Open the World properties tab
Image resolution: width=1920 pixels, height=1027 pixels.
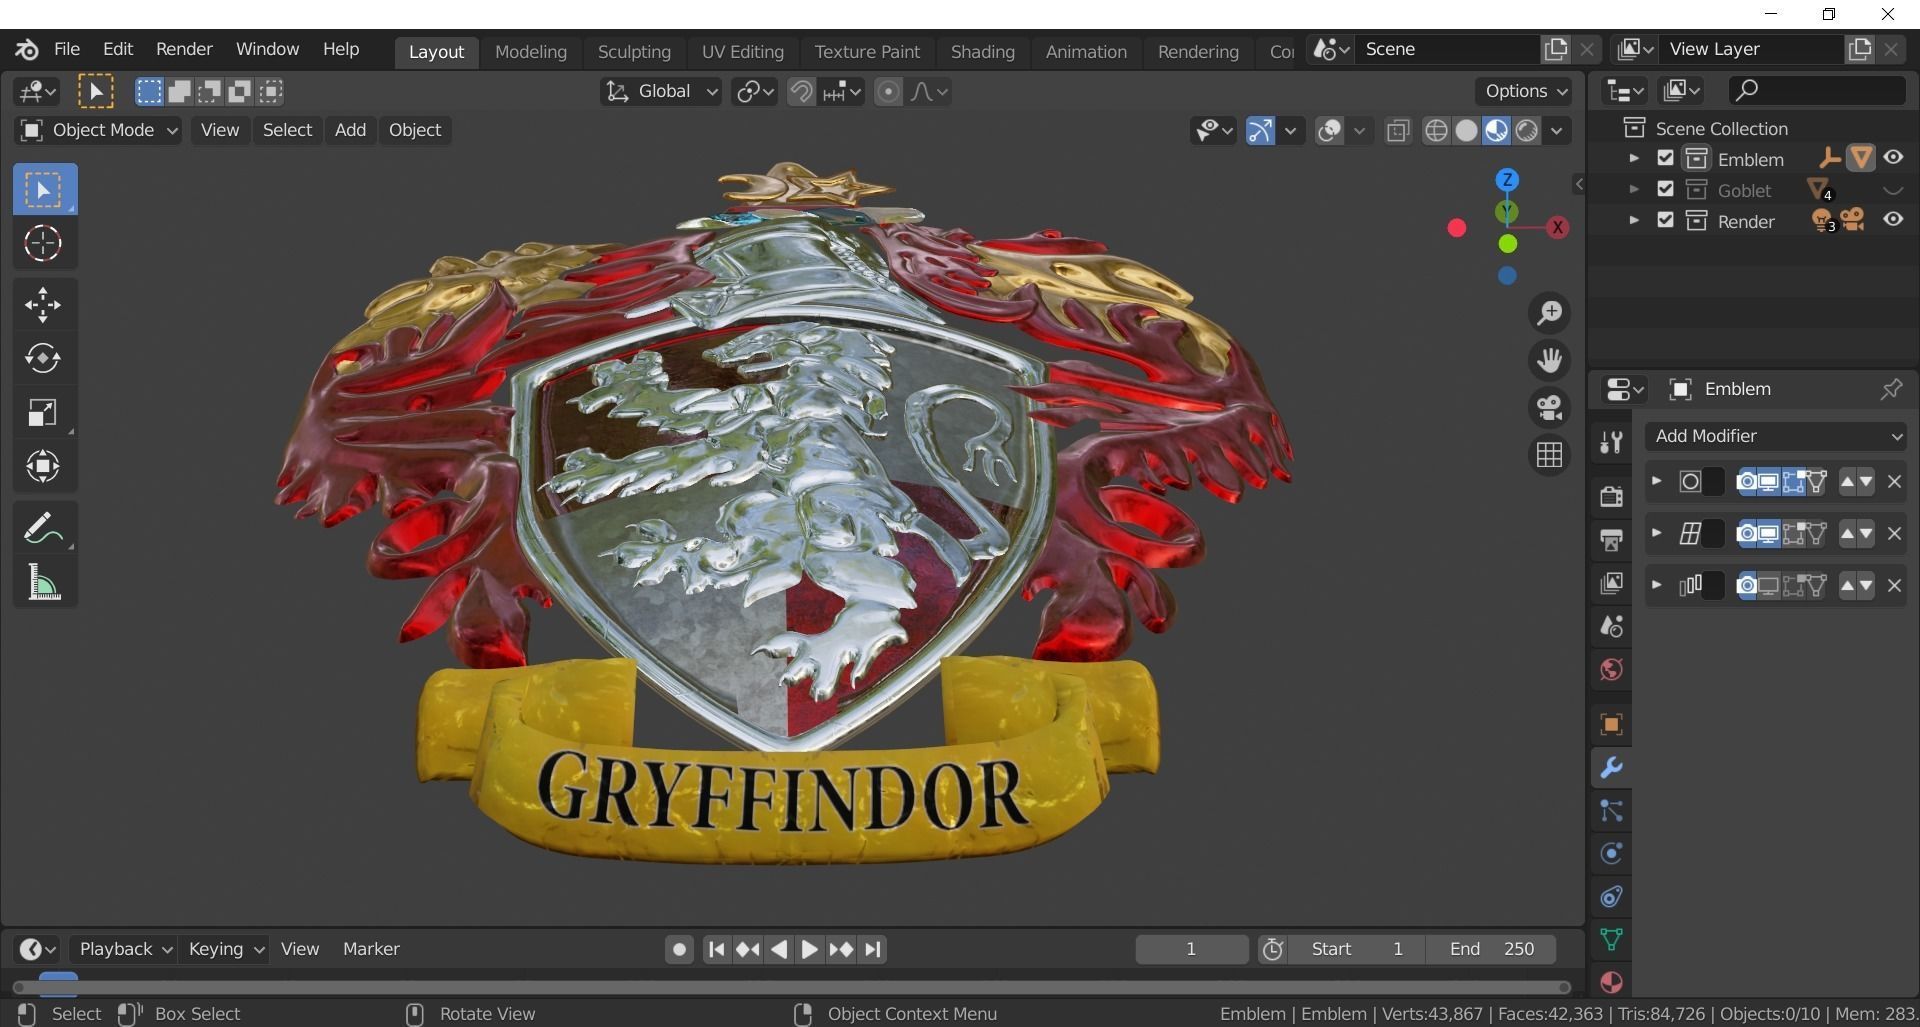1611,669
